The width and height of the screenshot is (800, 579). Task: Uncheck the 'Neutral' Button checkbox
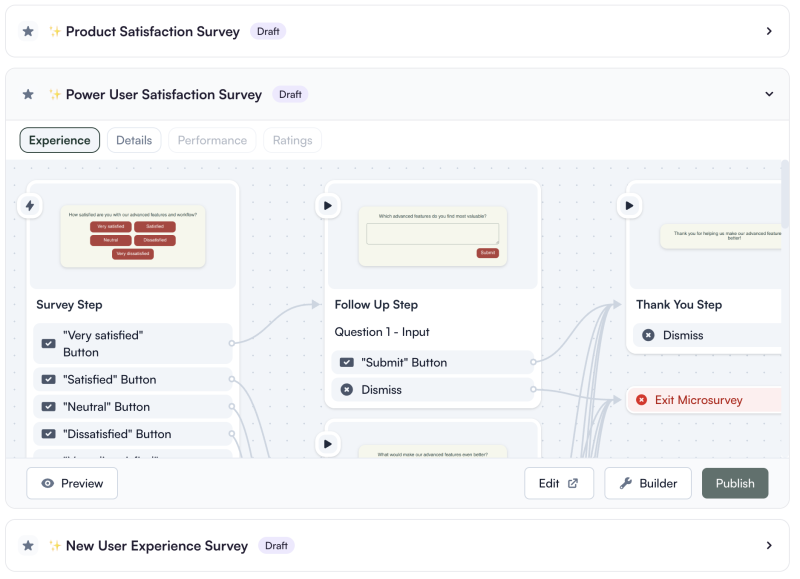click(47, 406)
